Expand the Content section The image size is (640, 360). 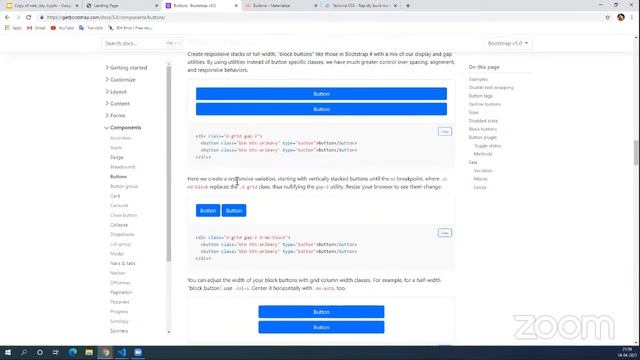point(118,104)
